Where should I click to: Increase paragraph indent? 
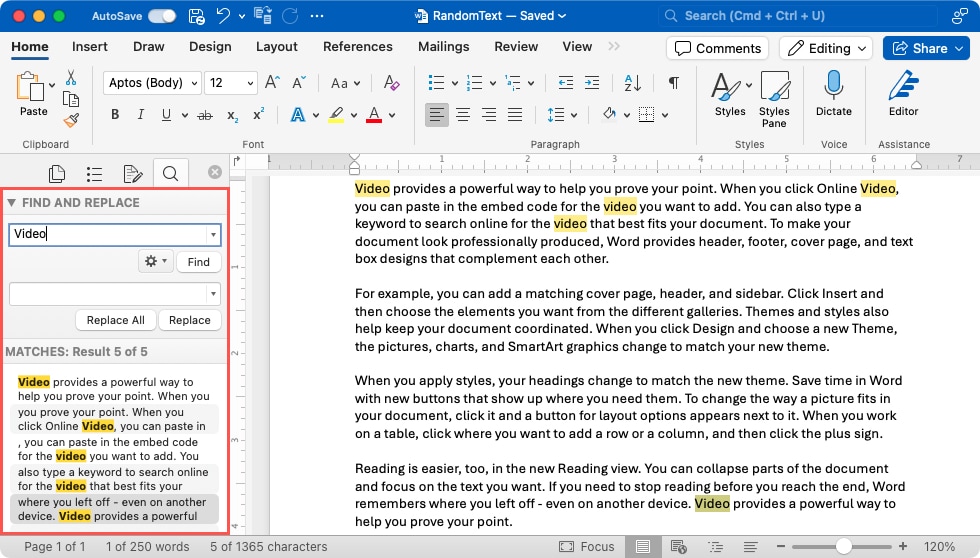[x=592, y=82]
